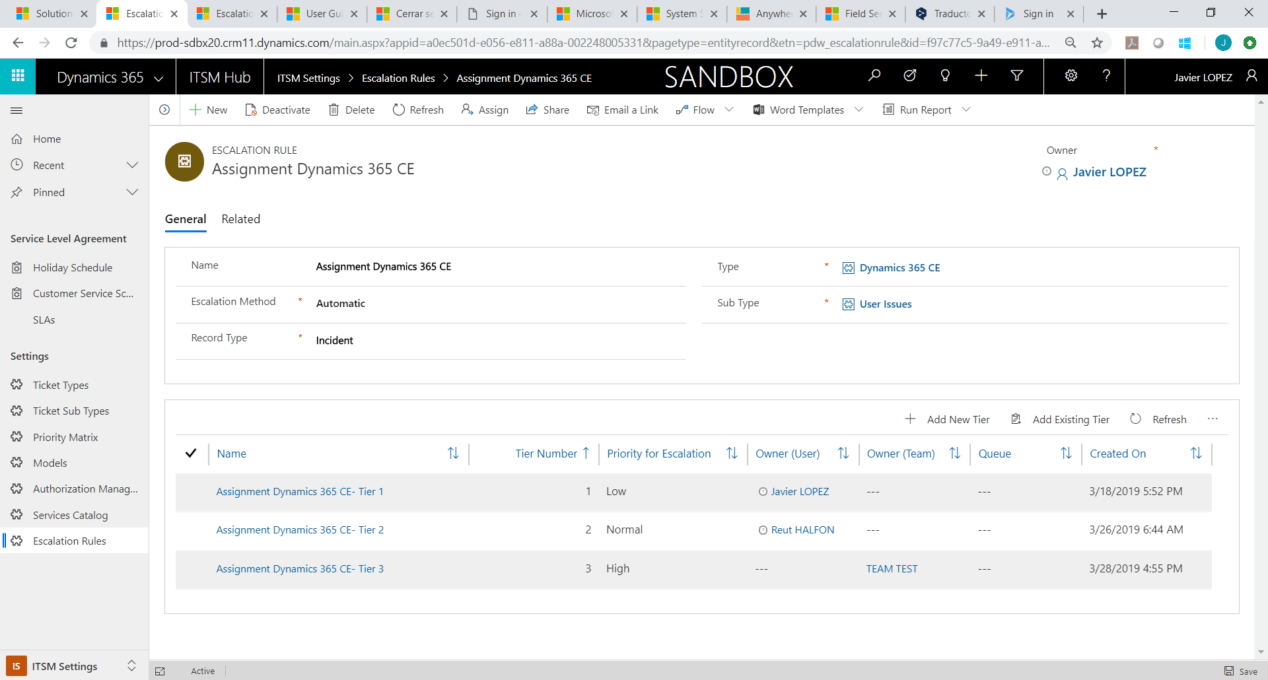Click Add Existing Tier button
Screen dimensions: 1268x680
click(x=1060, y=420)
